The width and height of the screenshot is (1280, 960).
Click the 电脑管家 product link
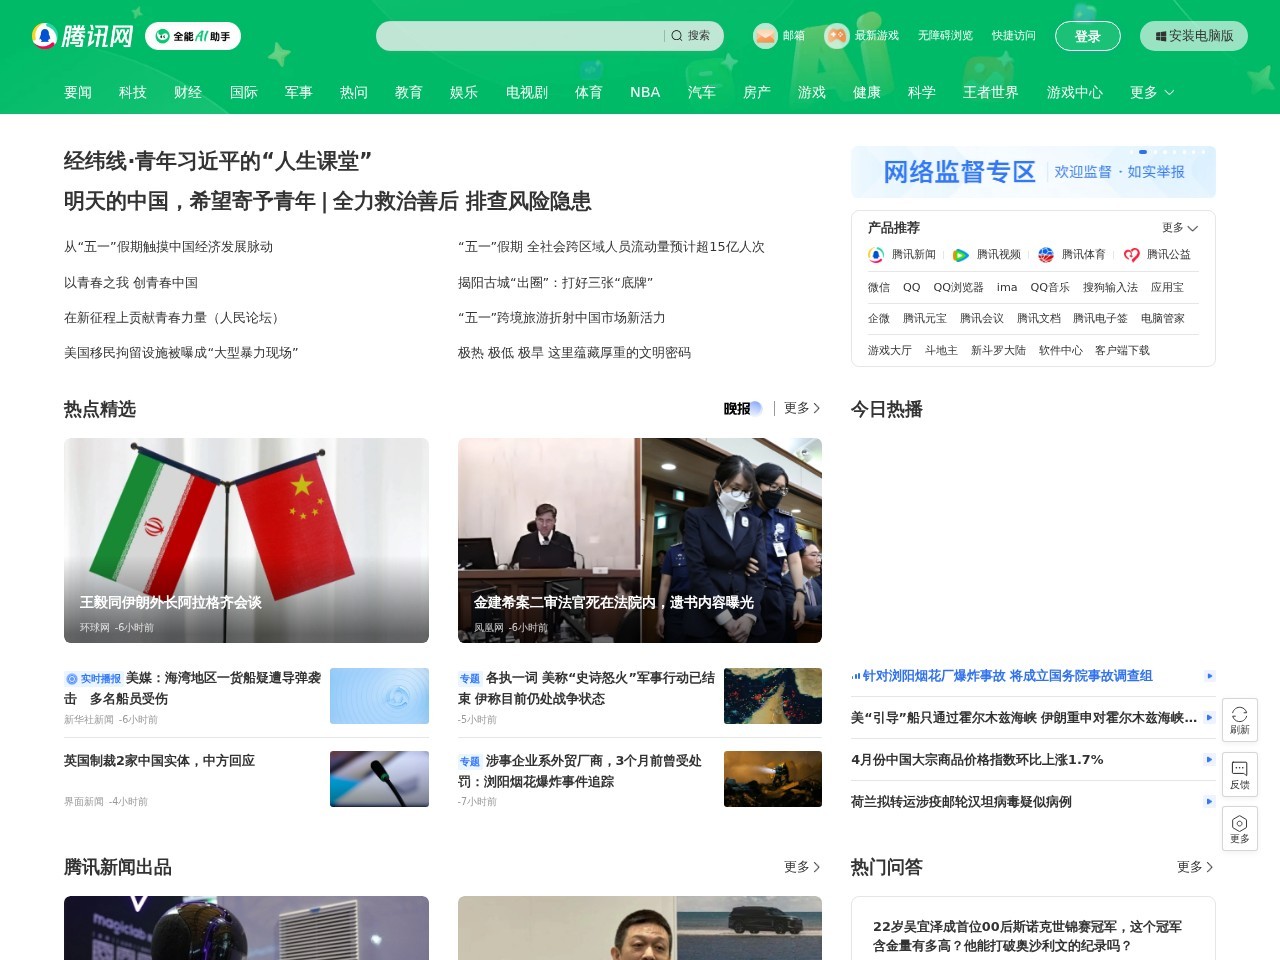pos(1163,318)
